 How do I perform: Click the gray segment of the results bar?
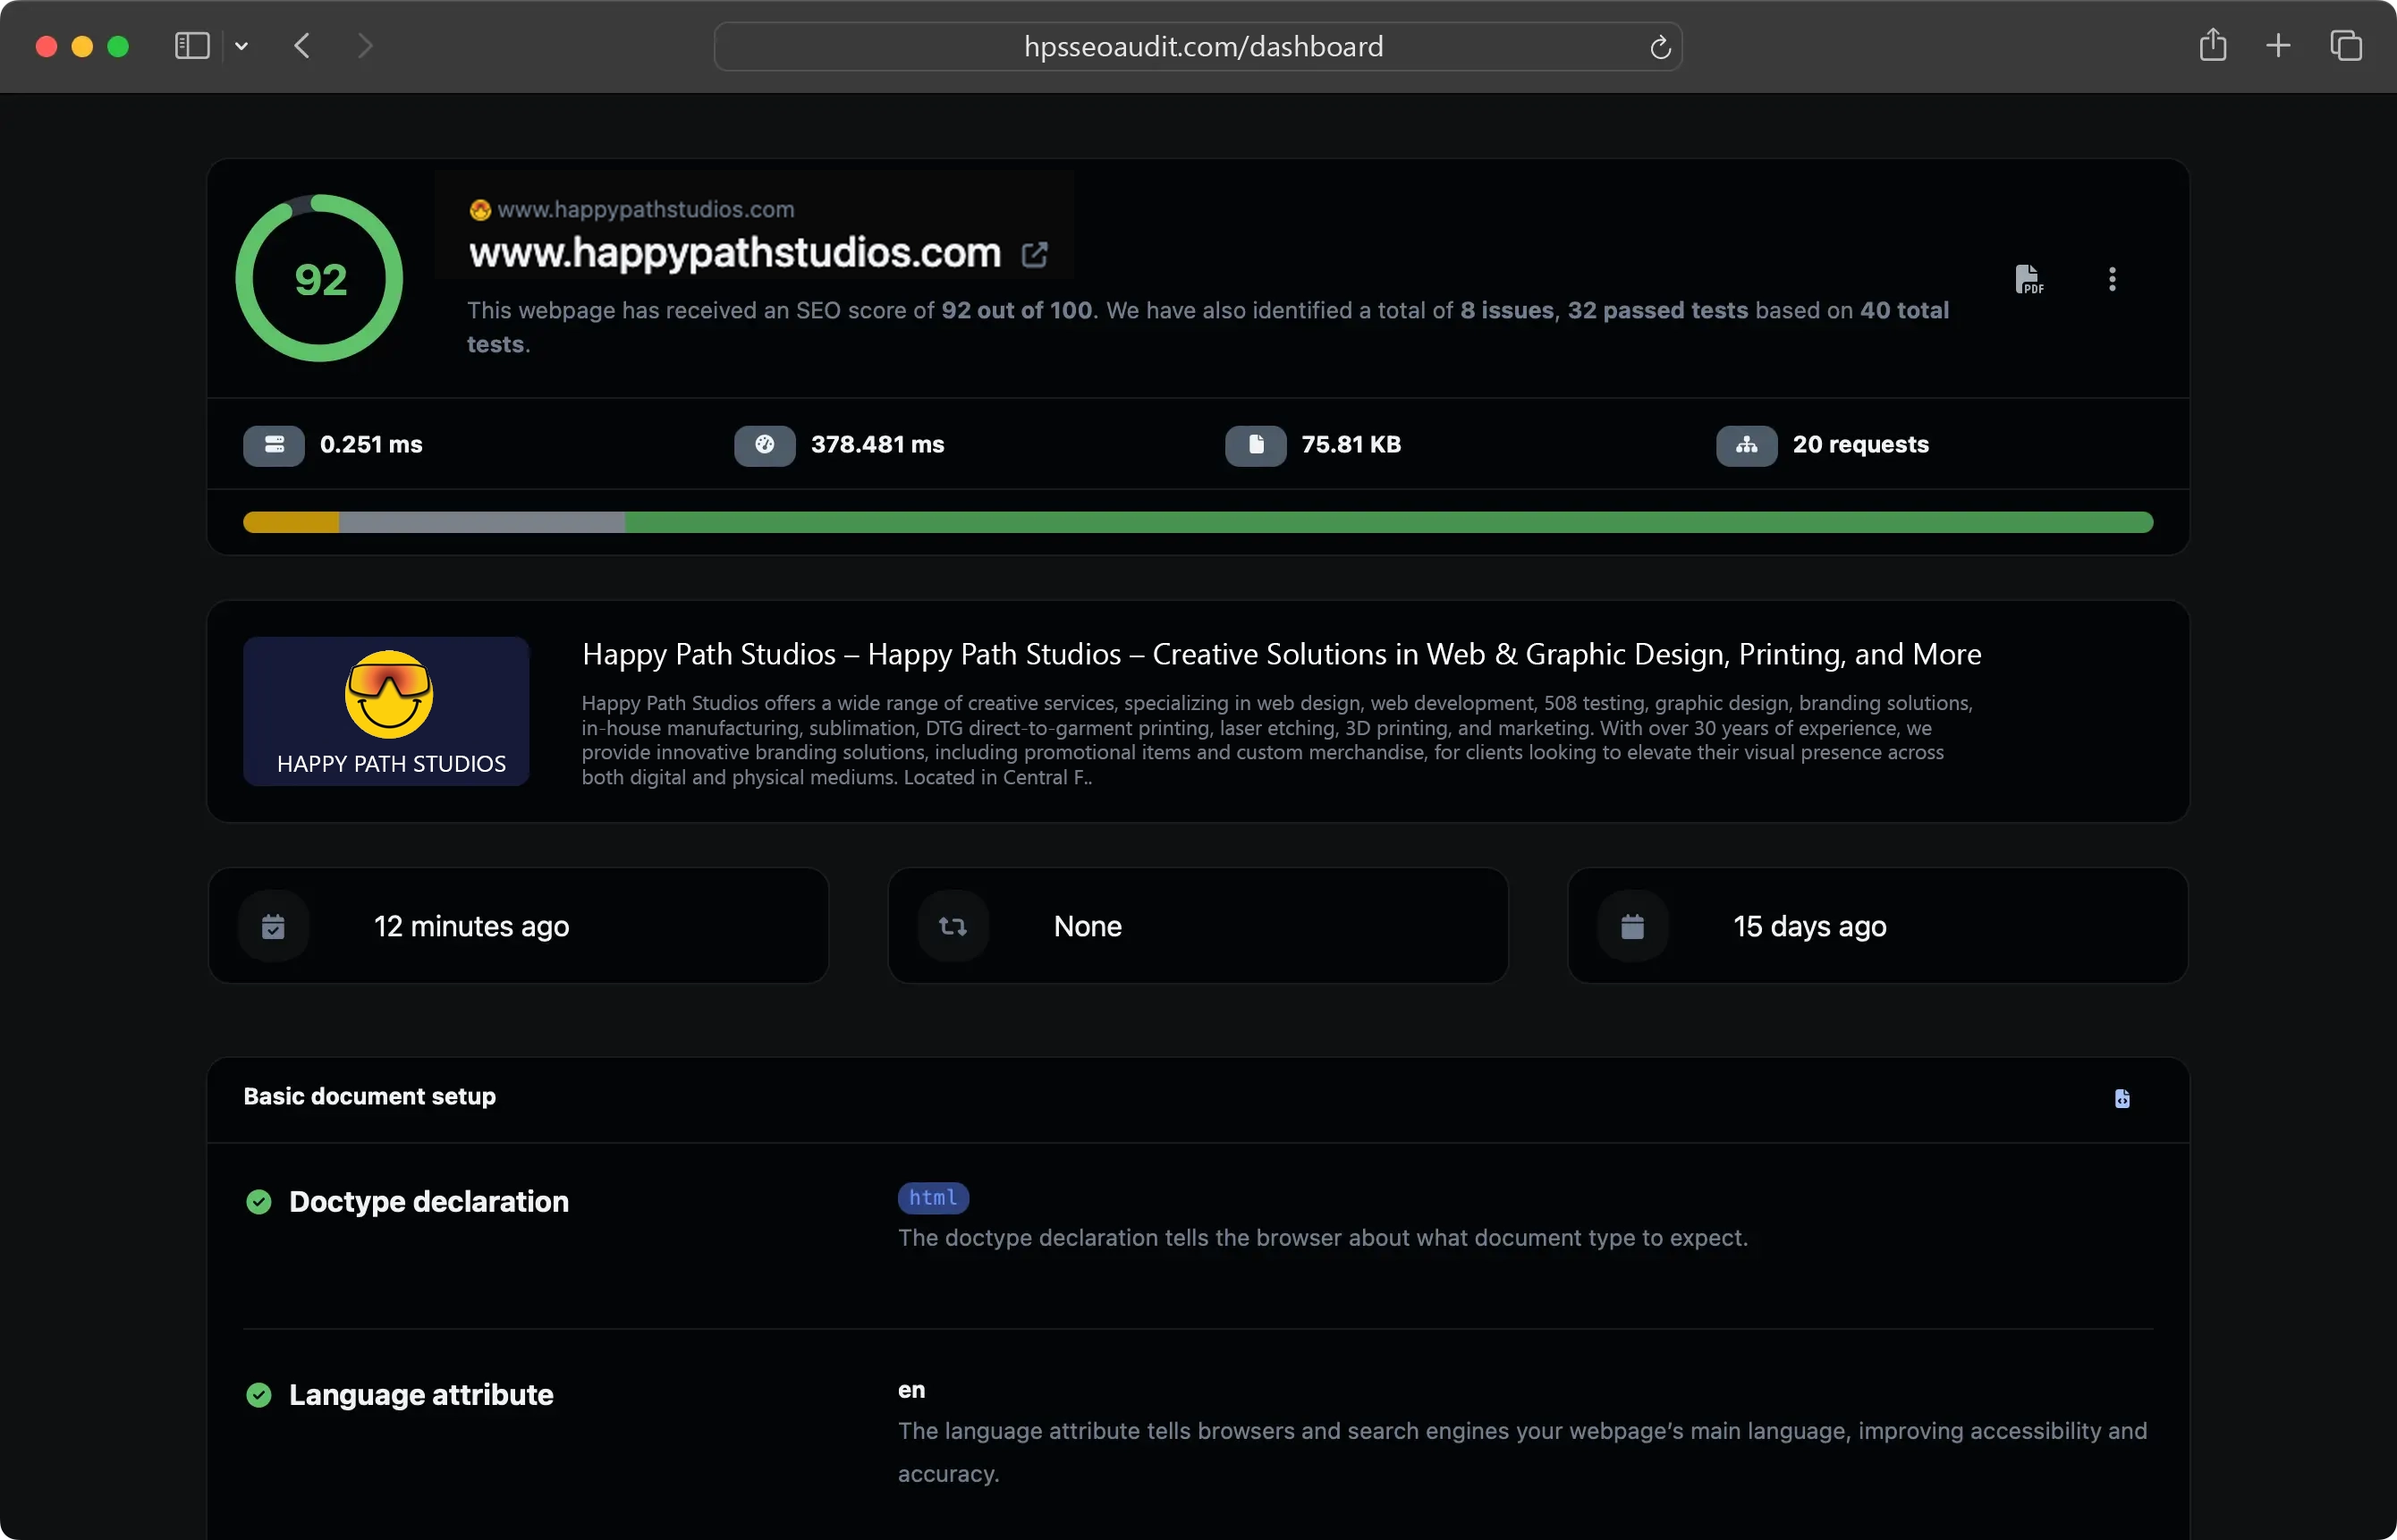click(482, 522)
